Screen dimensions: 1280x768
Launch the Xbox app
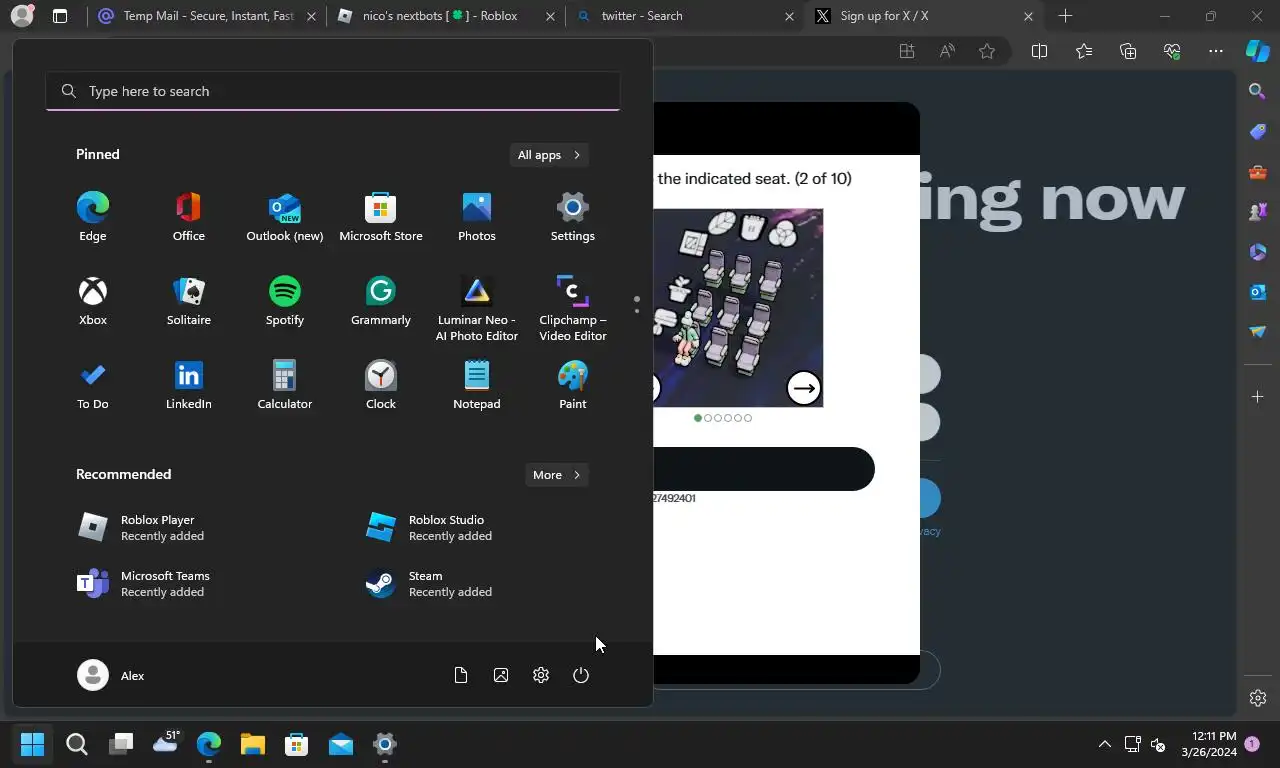point(93,301)
